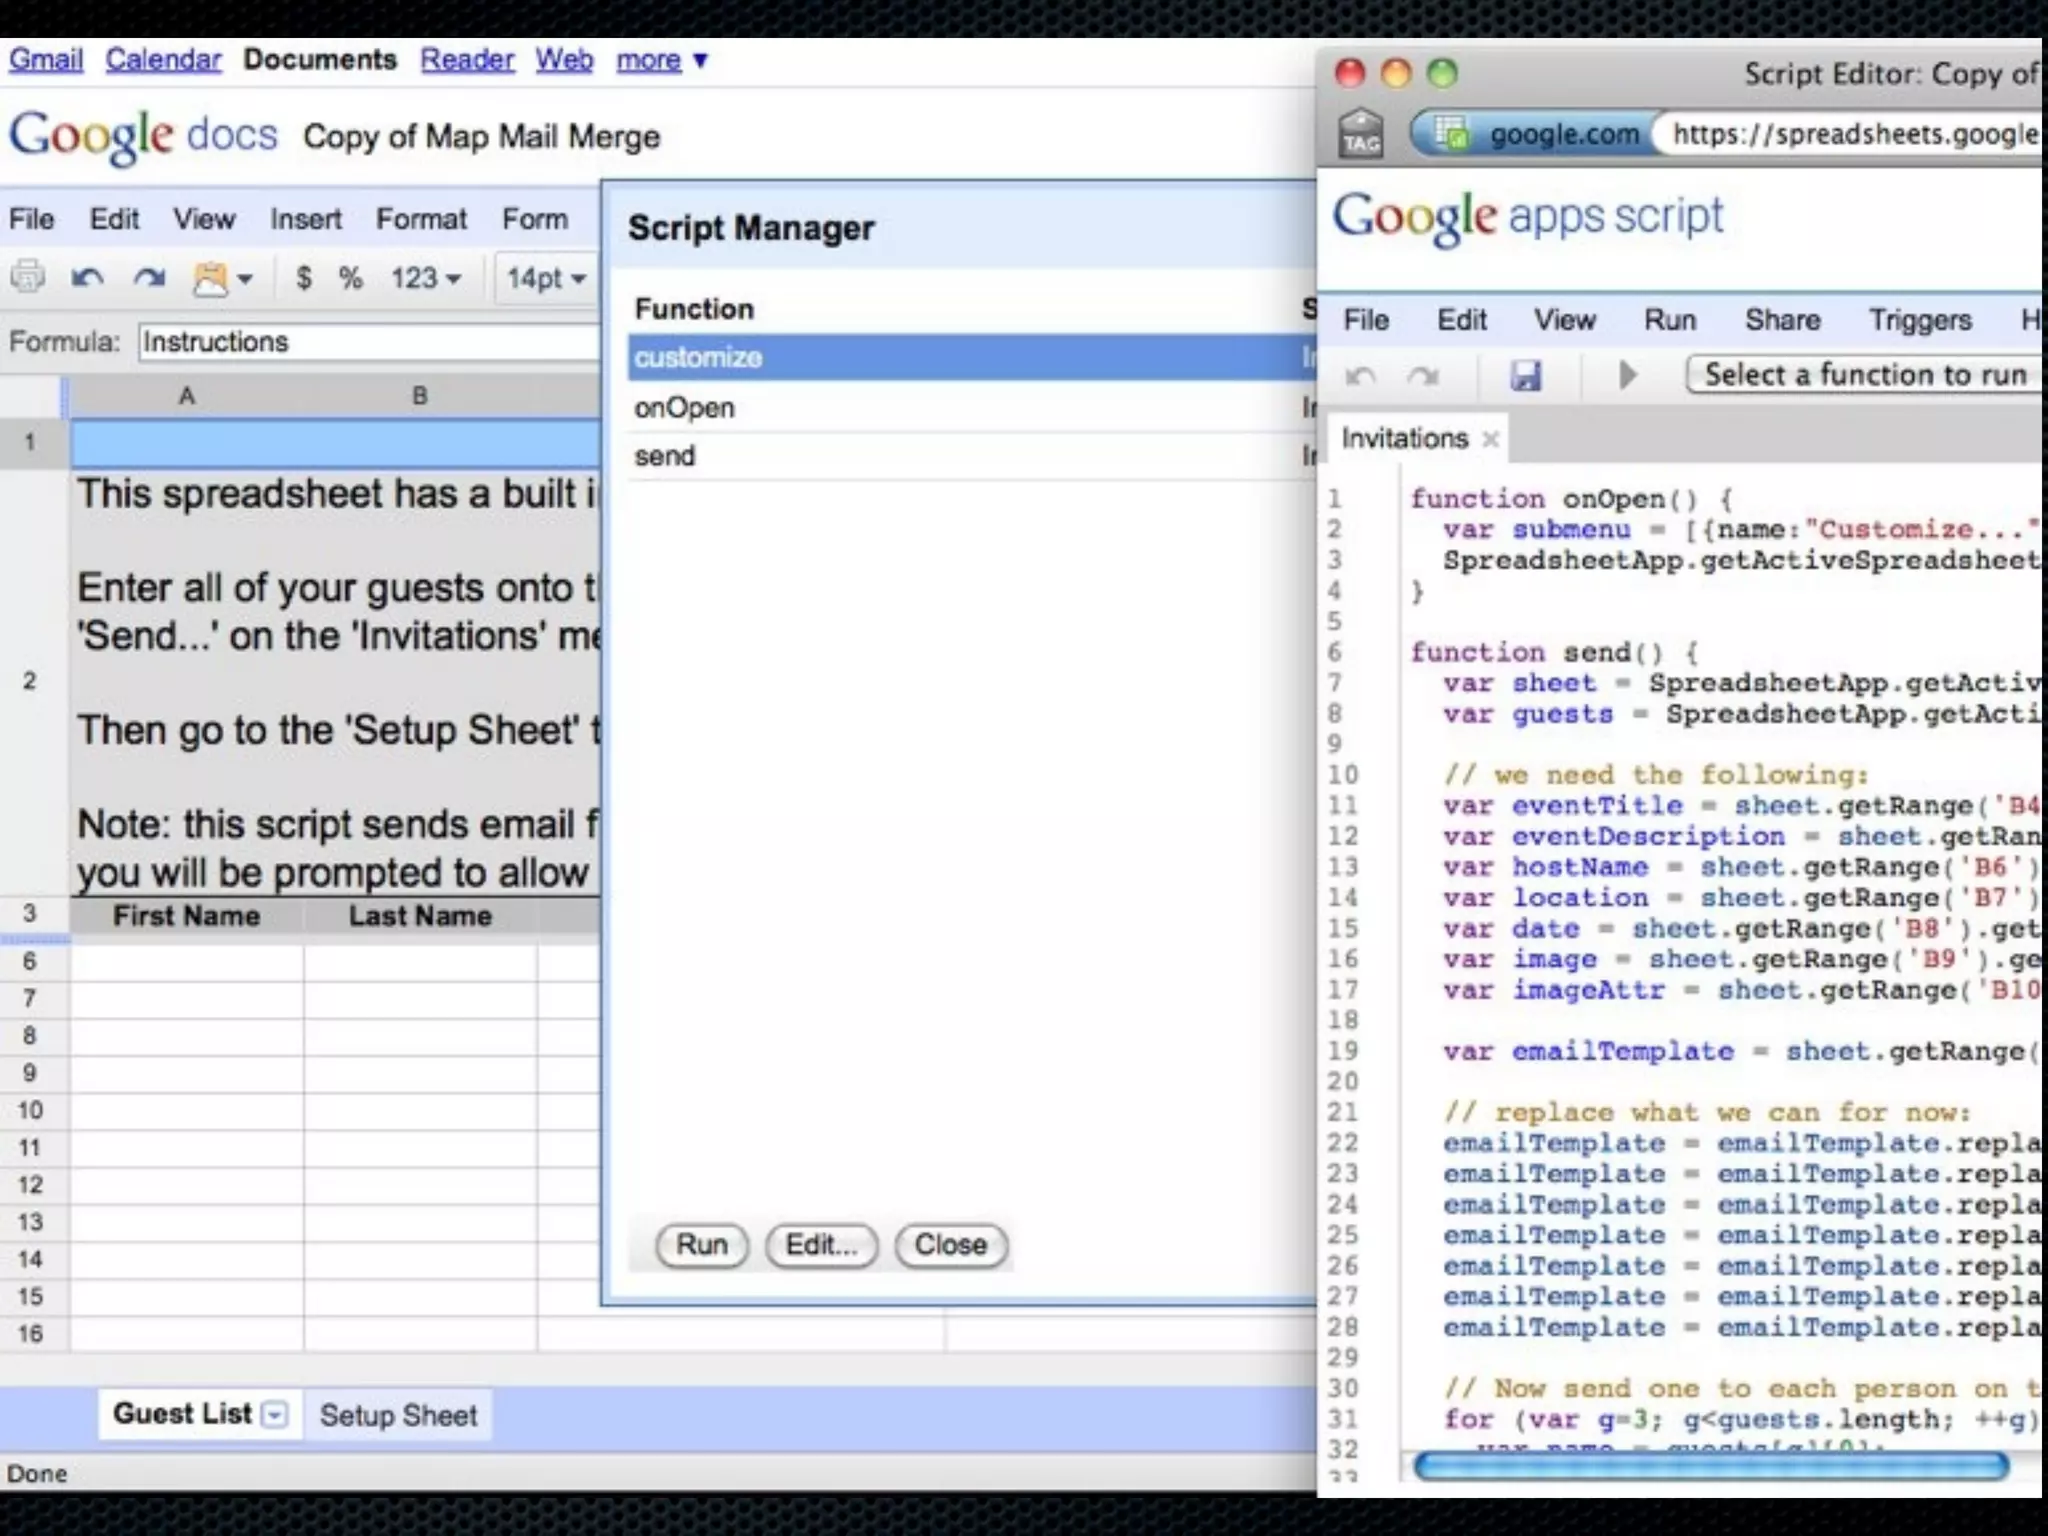Viewport: 2048px width, 1536px height.
Task: Open the 123 number format dropdown
Action: click(x=426, y=277)
